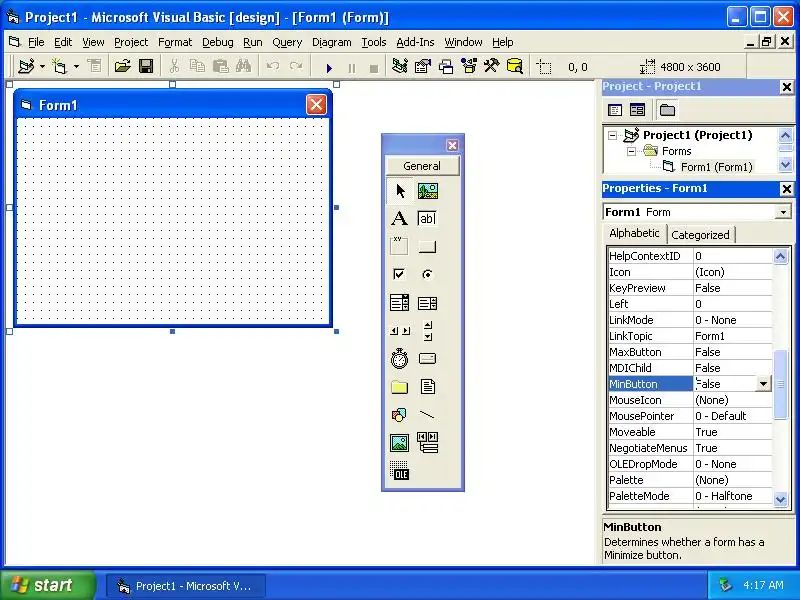
Task: Select the Shape tool in toolbox
Action: point(399,415)
